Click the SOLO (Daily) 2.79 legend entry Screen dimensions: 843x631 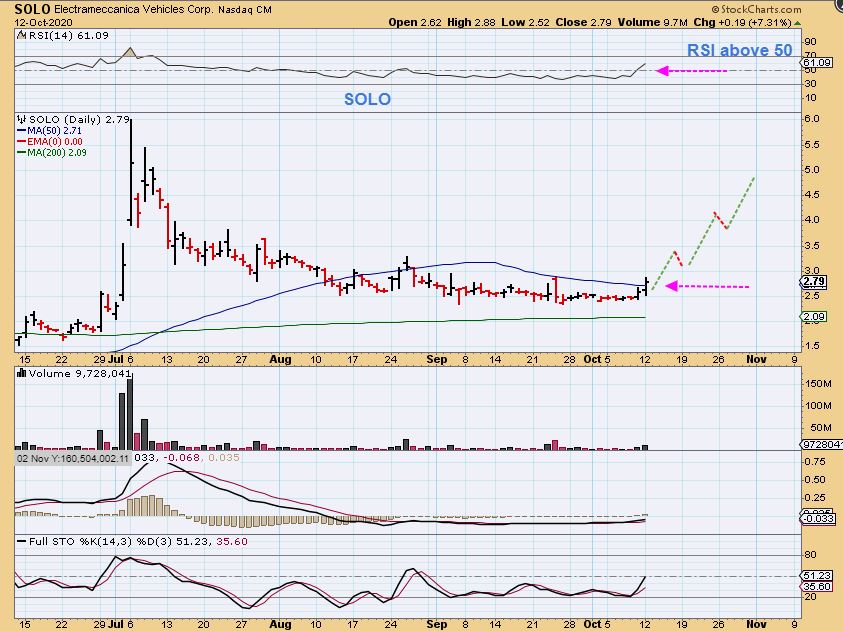(80, 119)
